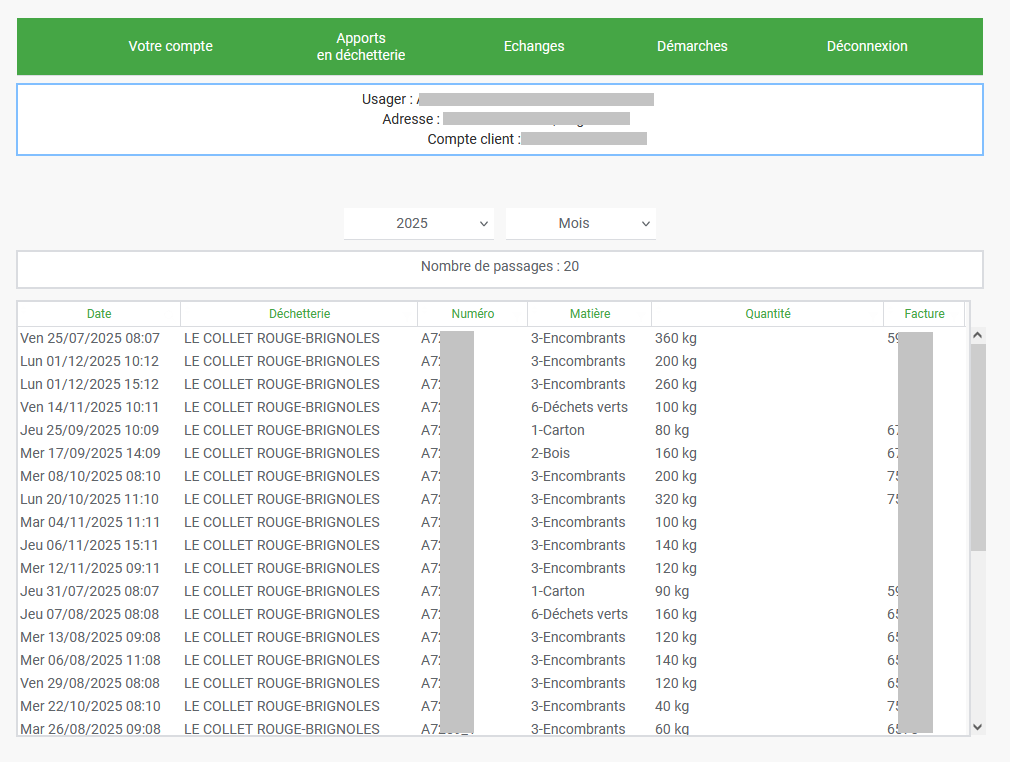Click the Nombre de passages summary box
This screenshot has width=1010, height=762.
click(x=499, y=268)
